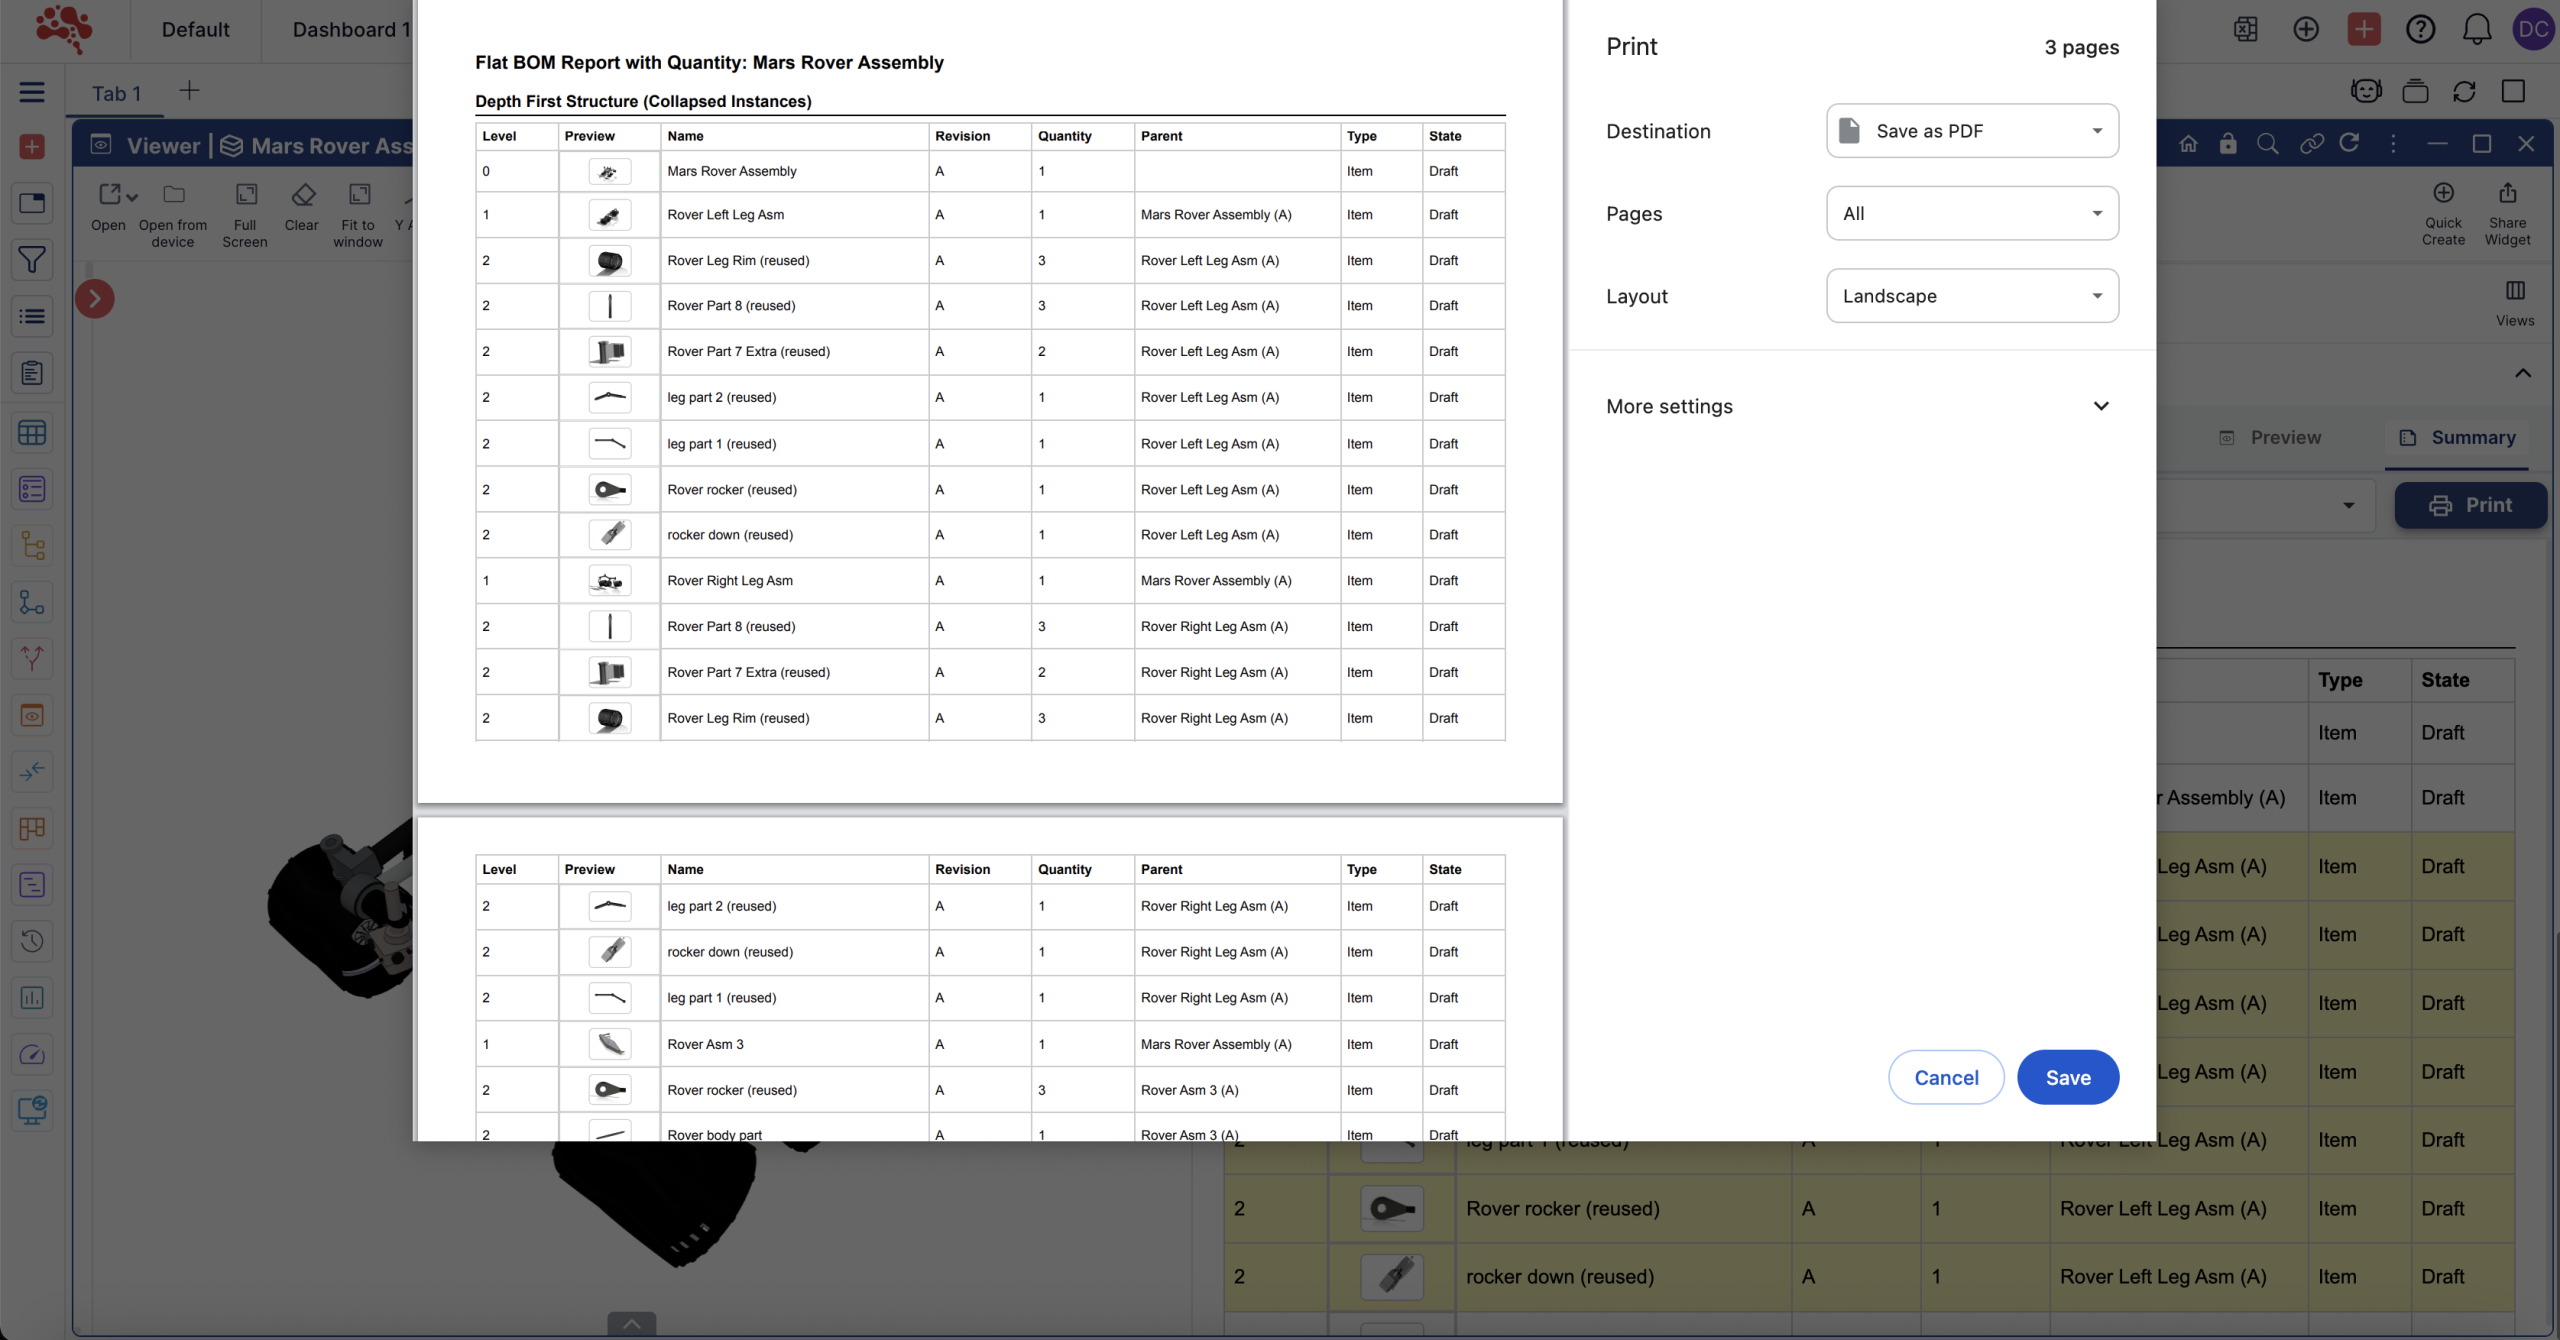The image size is (2560, 1340).
Task: Select Tab 1
Action: coord(117,93)
